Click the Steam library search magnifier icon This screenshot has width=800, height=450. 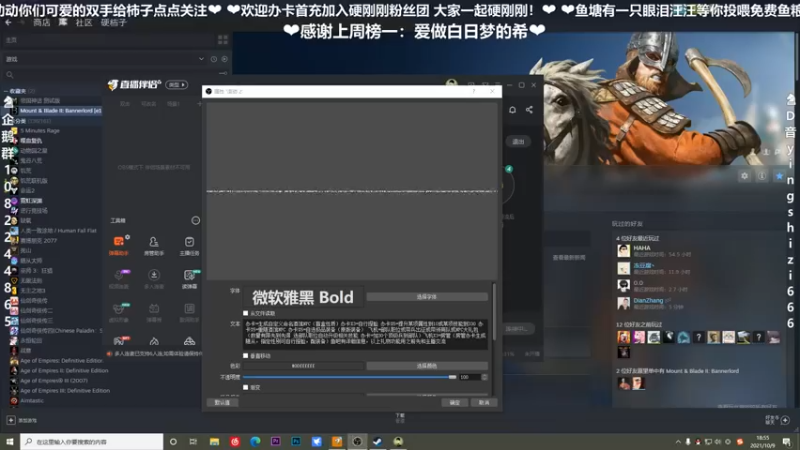[x=10, y=74]
